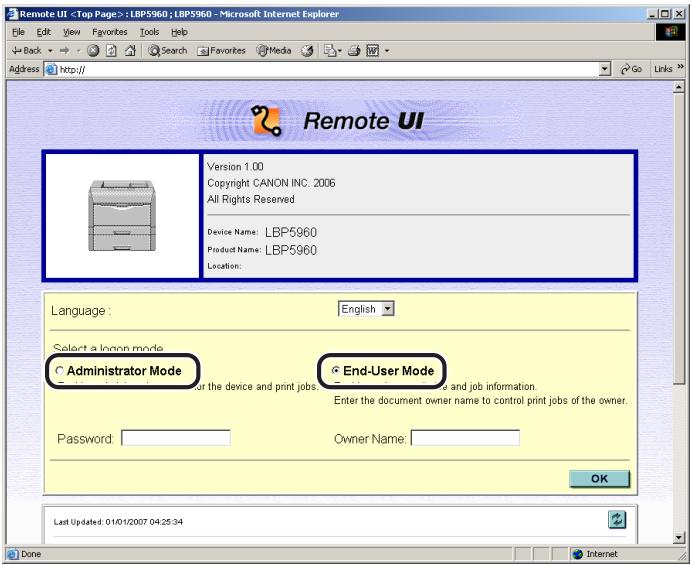Viewport: 693px width, 565px height.
Task: Click the Last Updated timestamp text
Action: pyautogui.click(x=118, y=522)
